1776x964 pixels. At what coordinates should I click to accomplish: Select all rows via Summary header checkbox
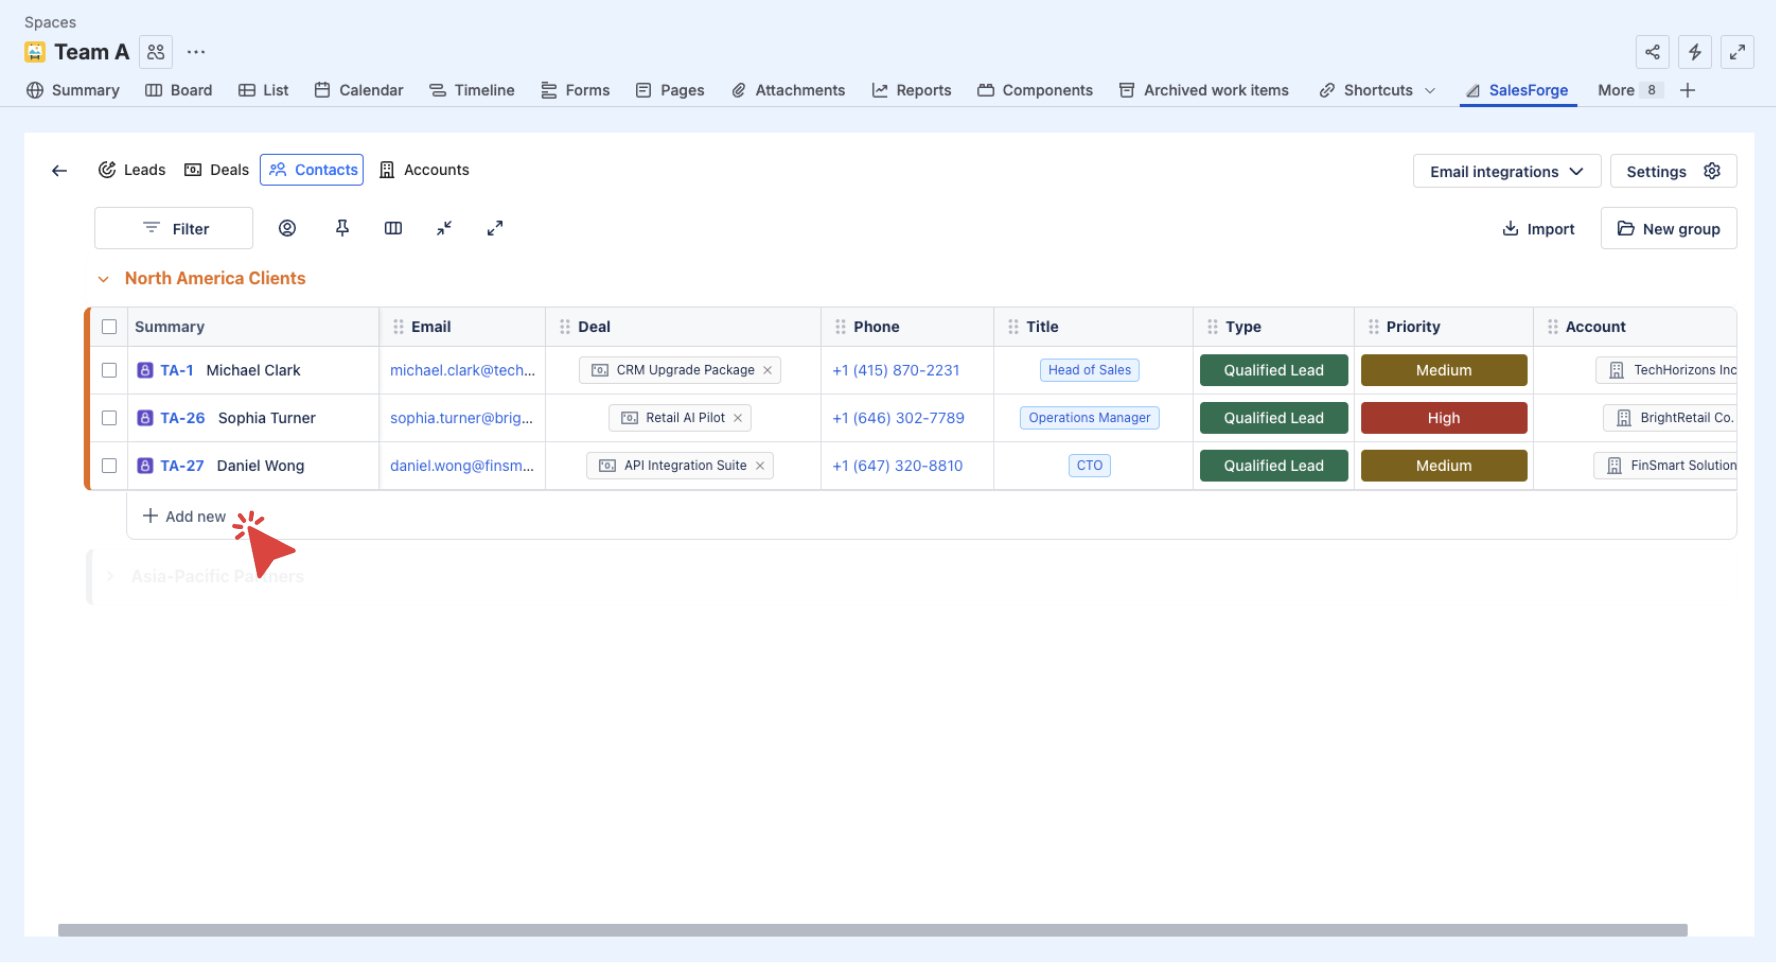(109, 327)
